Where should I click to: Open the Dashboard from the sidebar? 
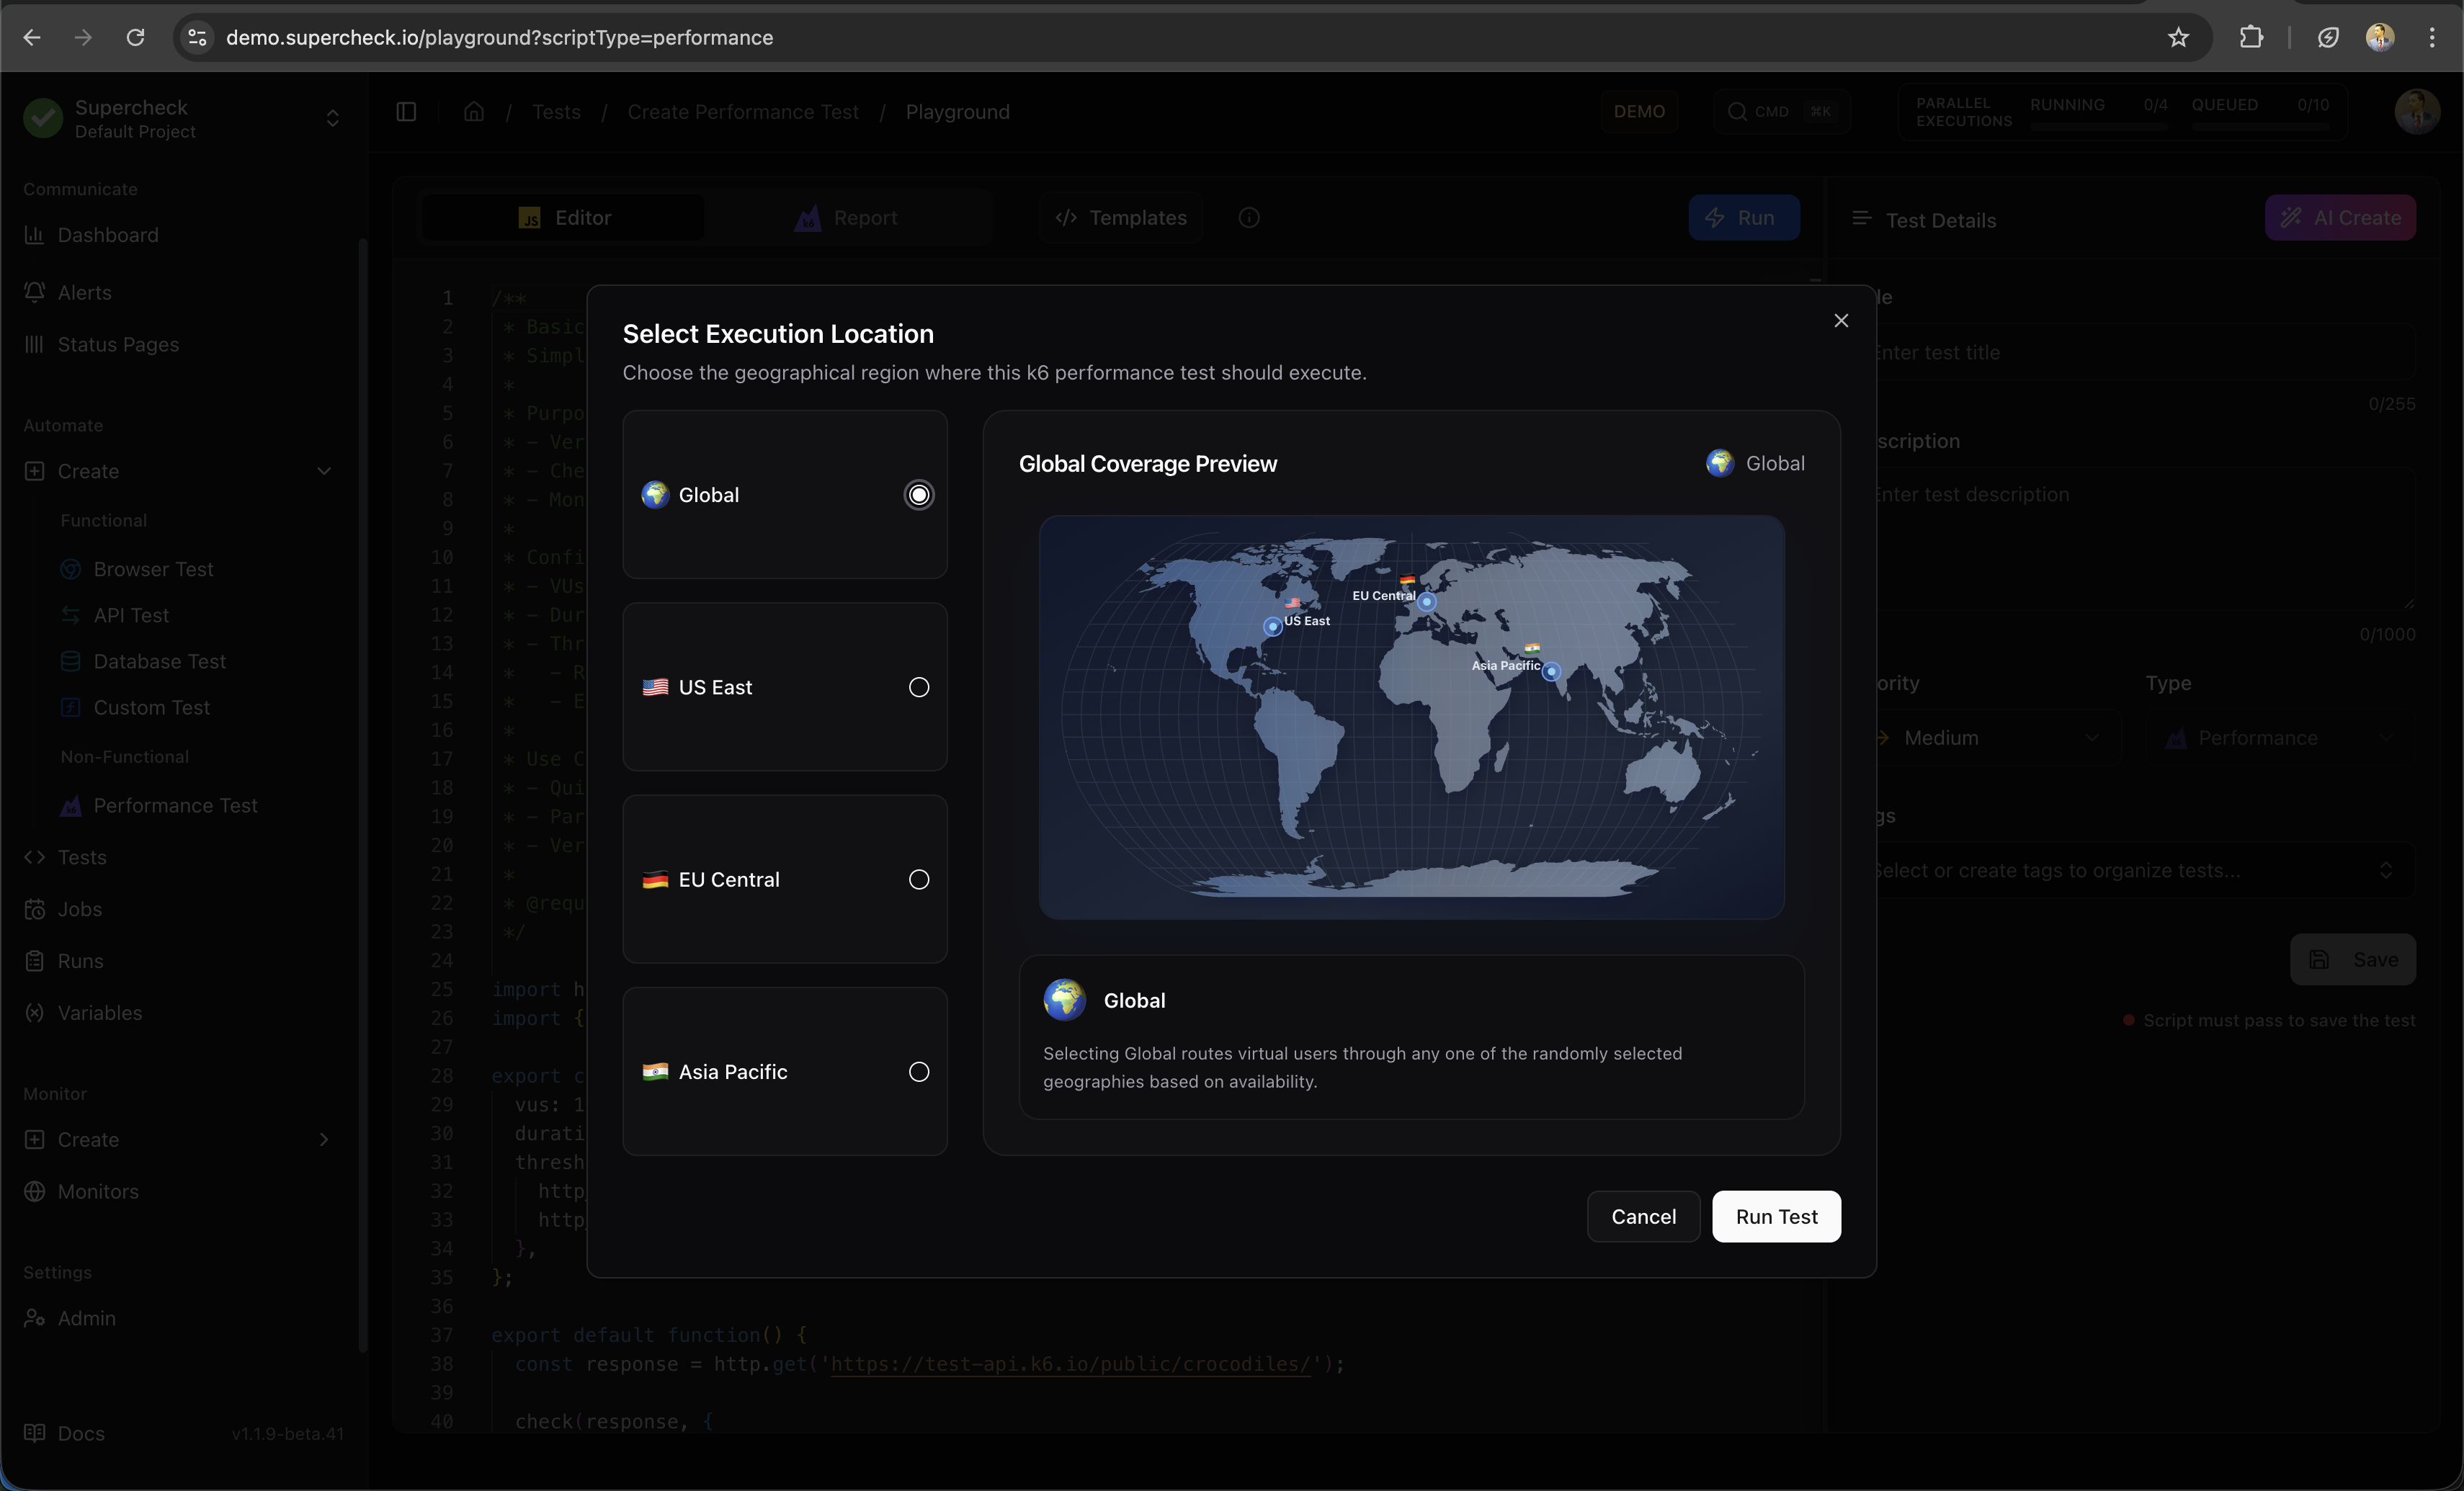click(107, 235)
